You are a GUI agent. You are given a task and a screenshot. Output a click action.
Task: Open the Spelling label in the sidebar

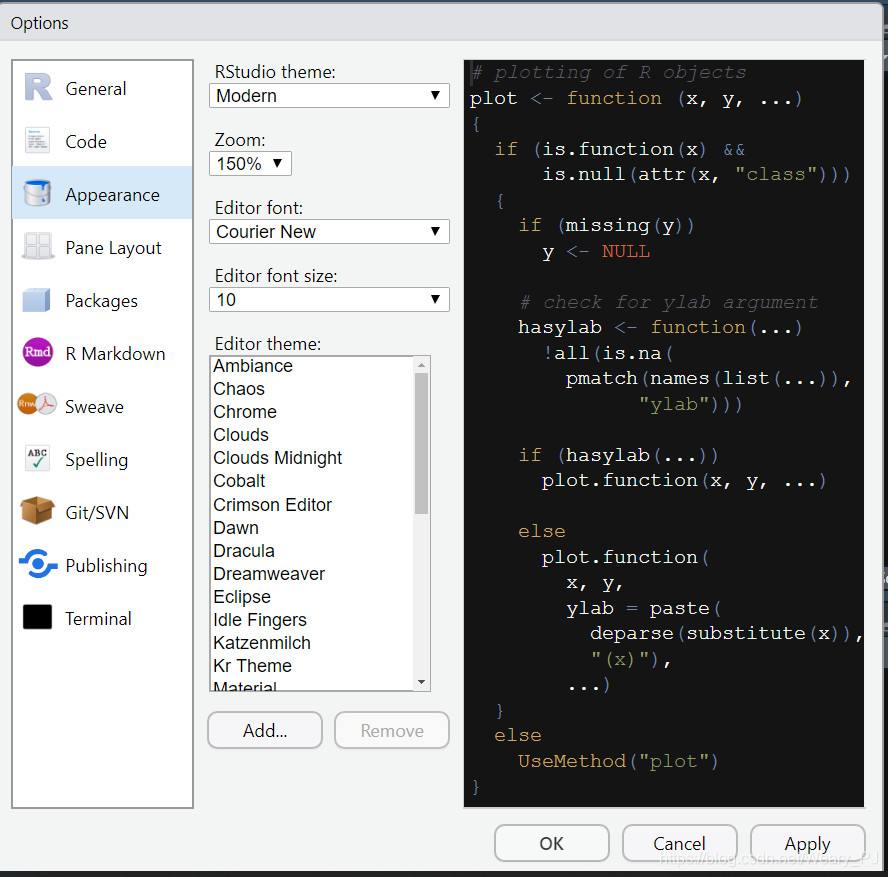[96, 460]
